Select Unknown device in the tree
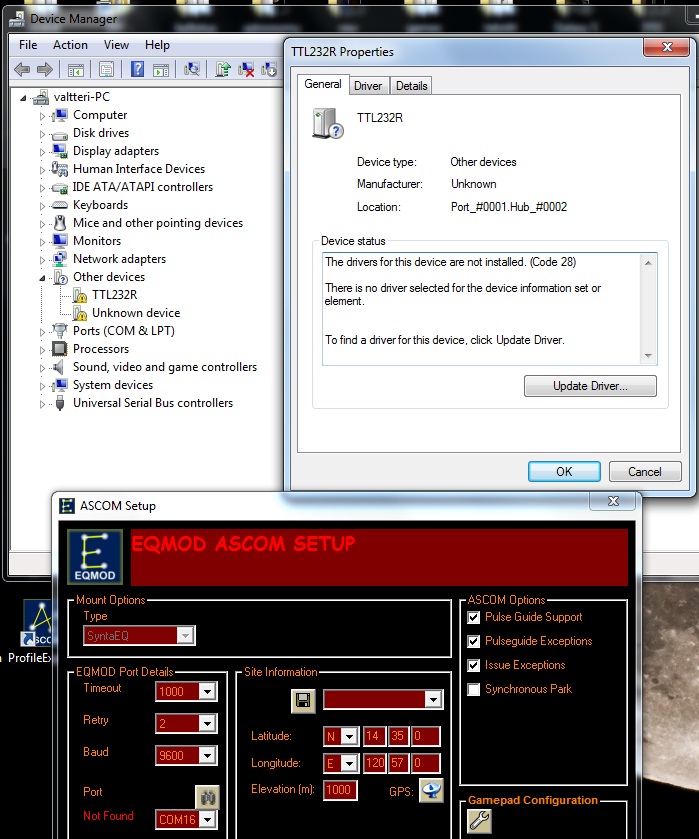This screenshot has width=699, height=839. pos(136,313)
